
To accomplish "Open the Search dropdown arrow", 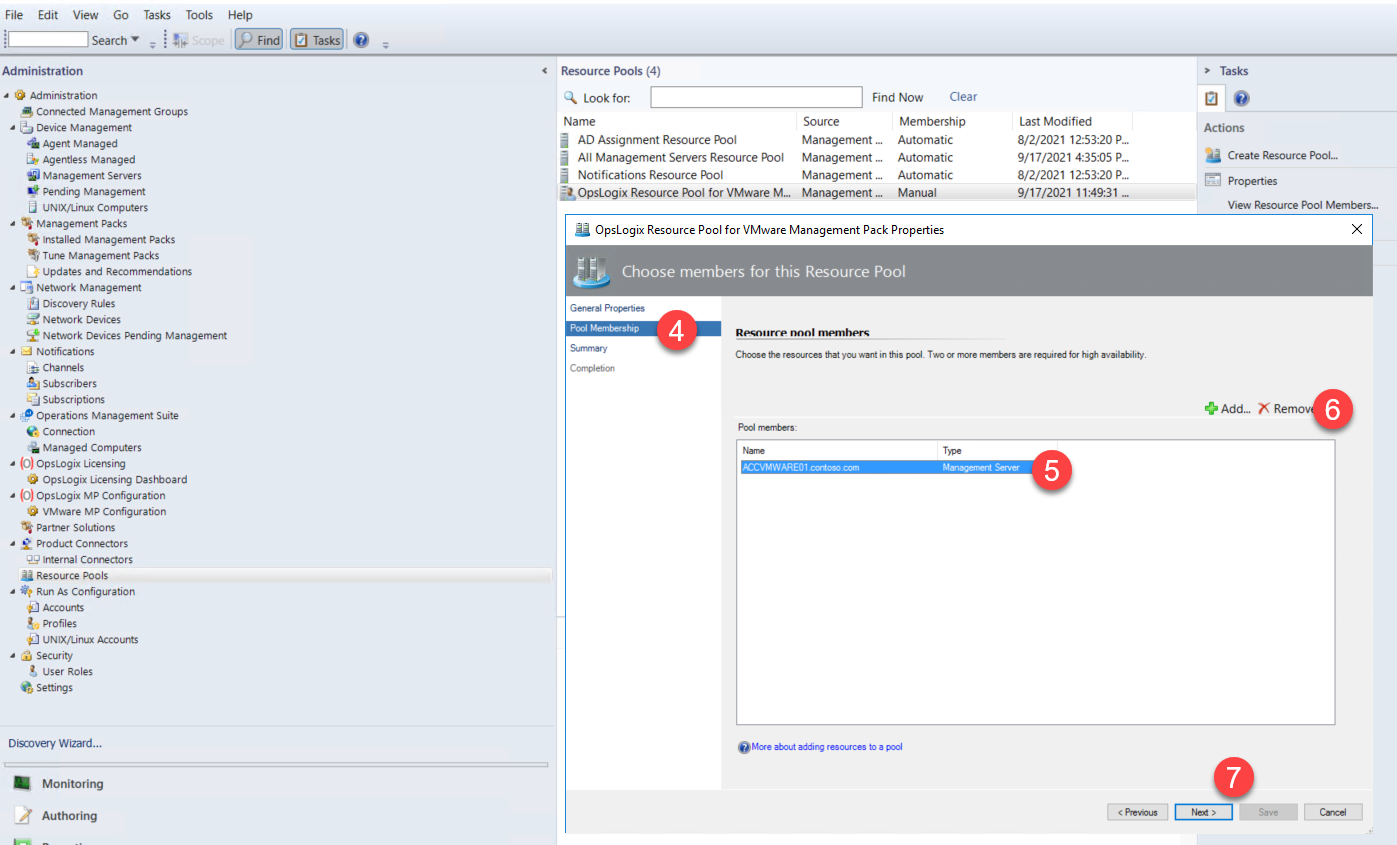I will [x=135, y=40].
